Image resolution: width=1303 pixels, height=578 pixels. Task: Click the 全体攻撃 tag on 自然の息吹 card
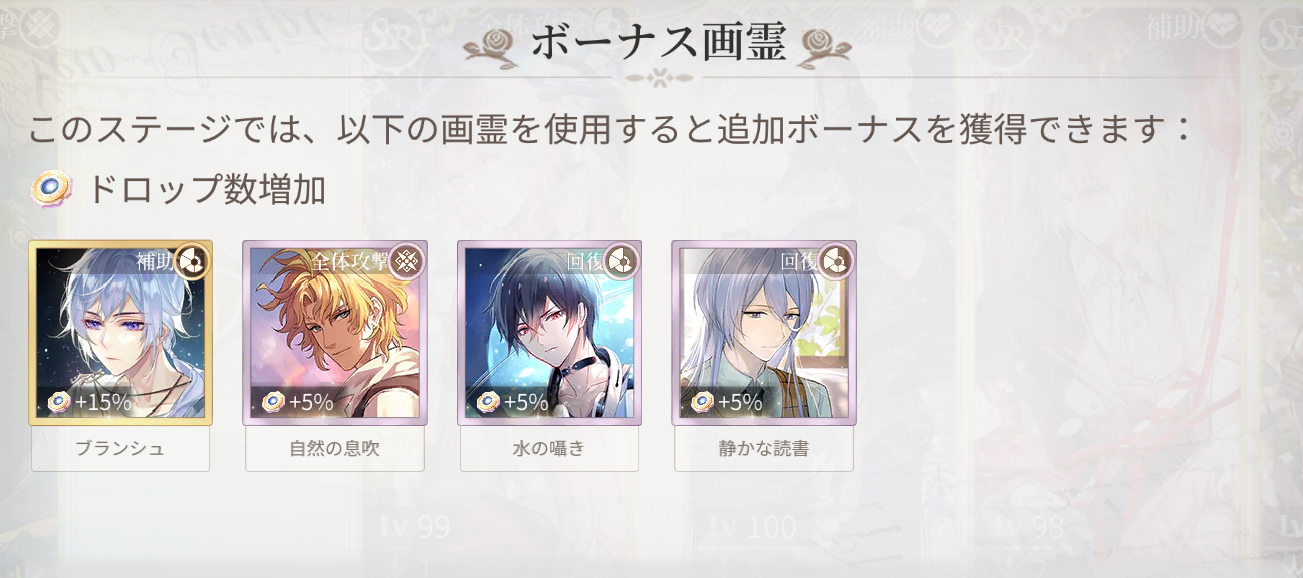pos(349,262)
